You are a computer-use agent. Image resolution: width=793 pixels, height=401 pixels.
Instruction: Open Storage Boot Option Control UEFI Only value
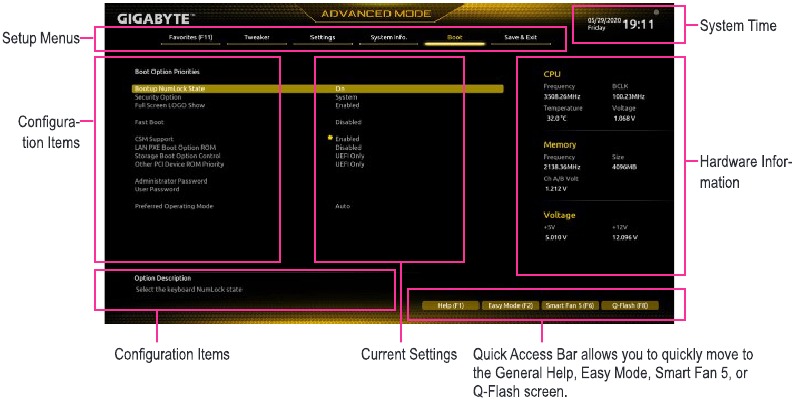[349, 156]
